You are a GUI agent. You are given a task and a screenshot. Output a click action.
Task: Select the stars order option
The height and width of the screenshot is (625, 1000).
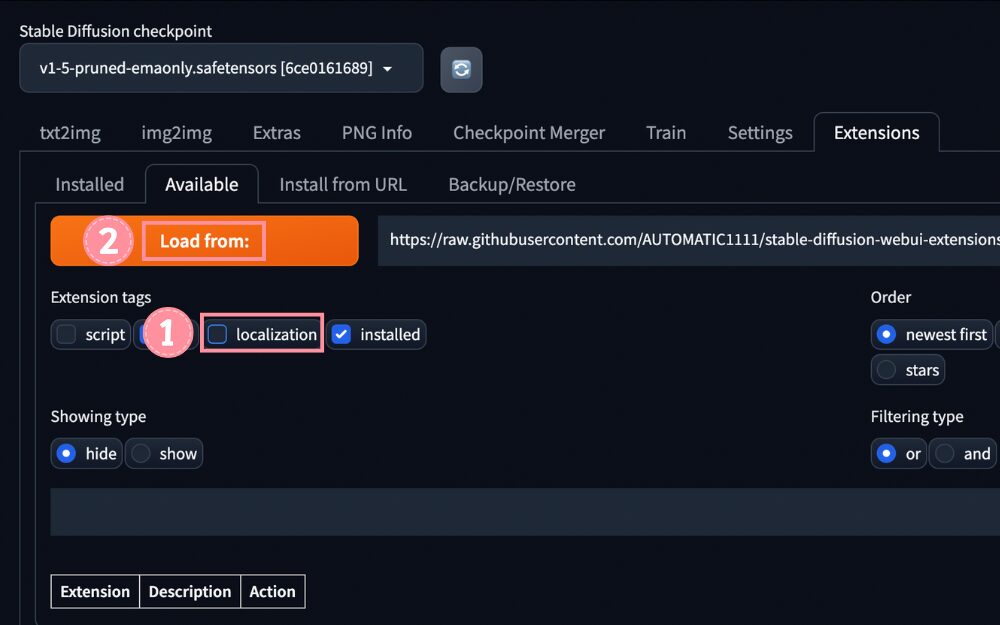coord(886,371)
